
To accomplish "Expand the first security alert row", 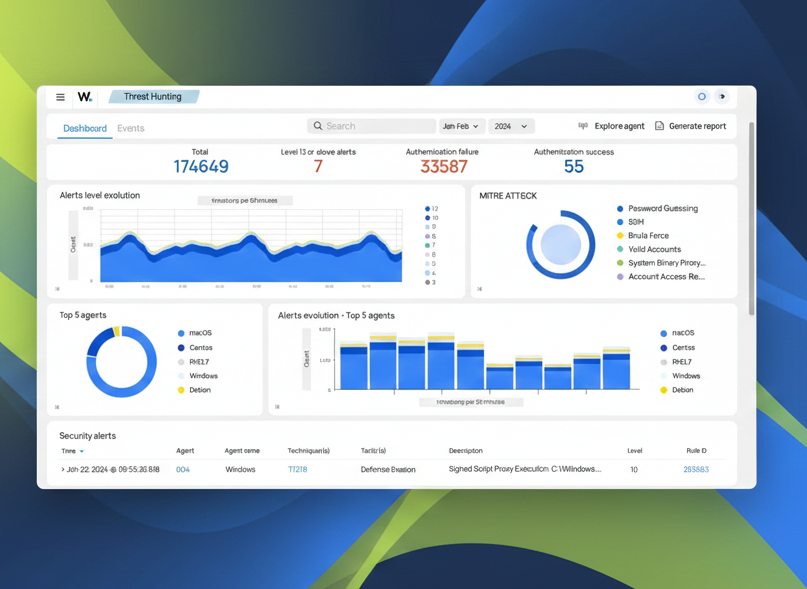I will 62,469.
